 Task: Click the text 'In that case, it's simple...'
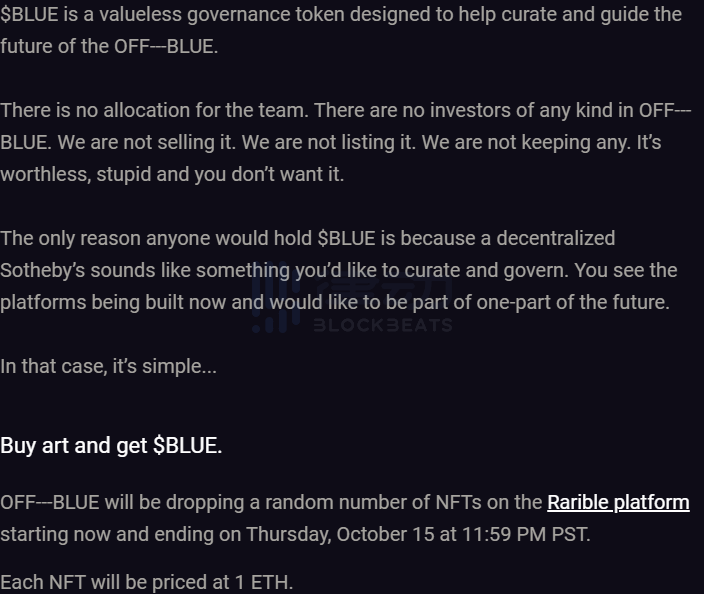(x=109, y=366)
